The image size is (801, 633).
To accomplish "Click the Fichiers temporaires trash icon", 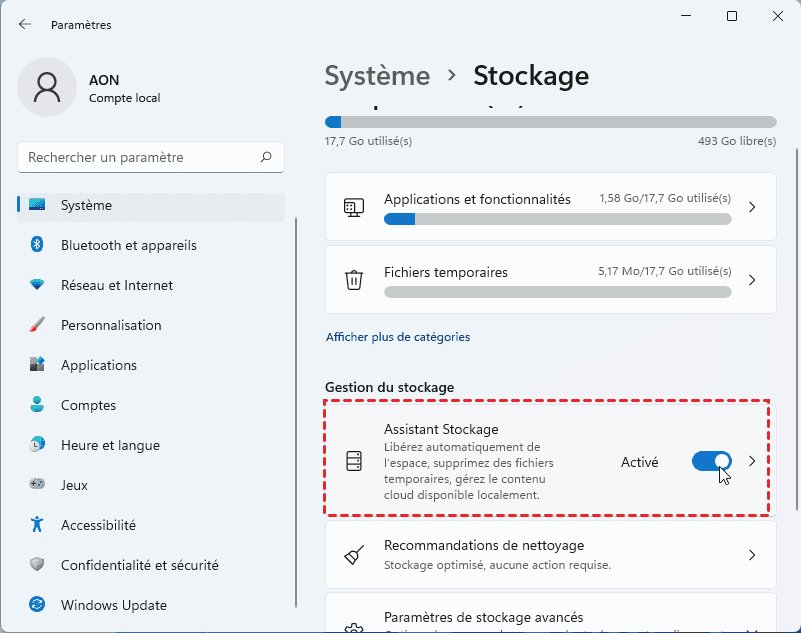I will pos(354,280).
